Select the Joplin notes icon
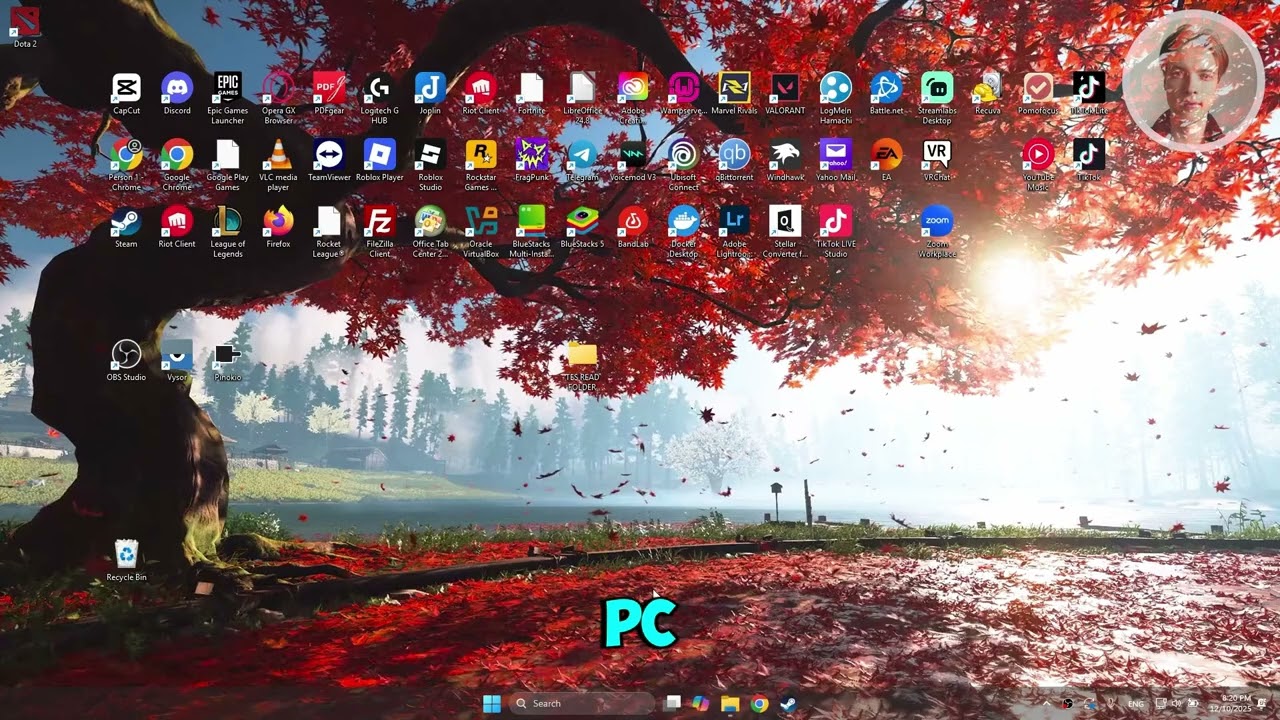This screenshot has height=720, width=1280. 430,94
